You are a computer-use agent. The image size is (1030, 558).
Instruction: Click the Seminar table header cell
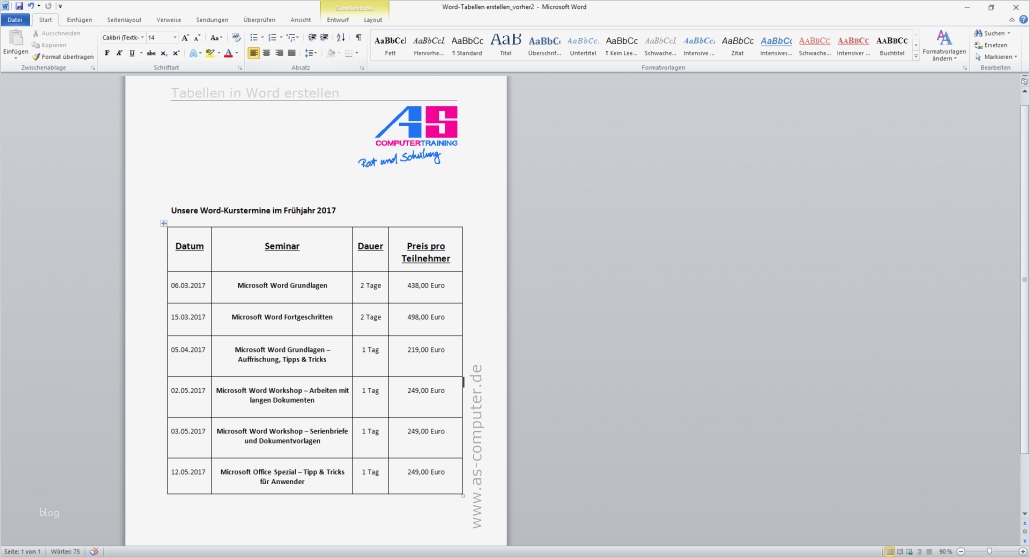(x=282, y=249)
